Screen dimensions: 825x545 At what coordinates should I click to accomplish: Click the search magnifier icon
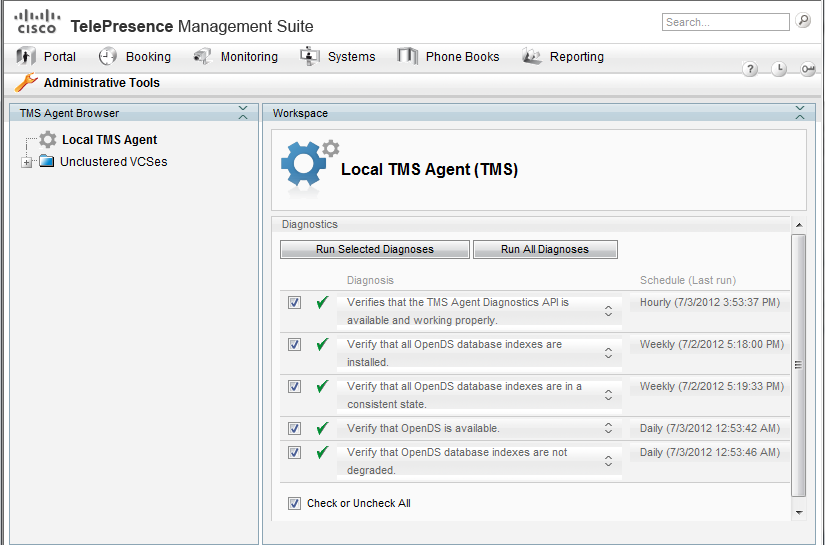pos(803,21)
